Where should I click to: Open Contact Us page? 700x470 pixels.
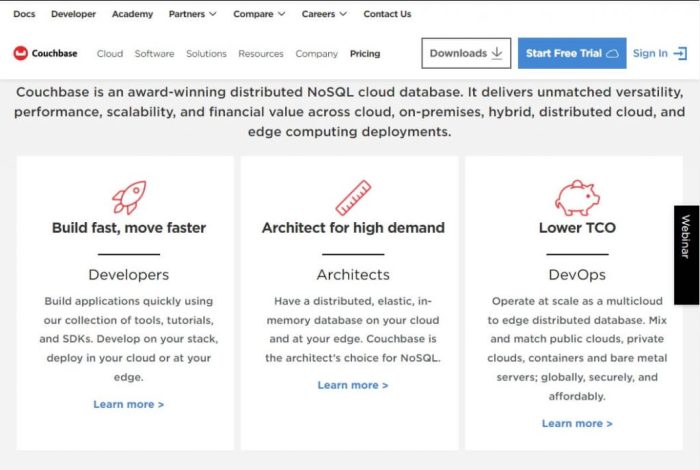[387, 14]
